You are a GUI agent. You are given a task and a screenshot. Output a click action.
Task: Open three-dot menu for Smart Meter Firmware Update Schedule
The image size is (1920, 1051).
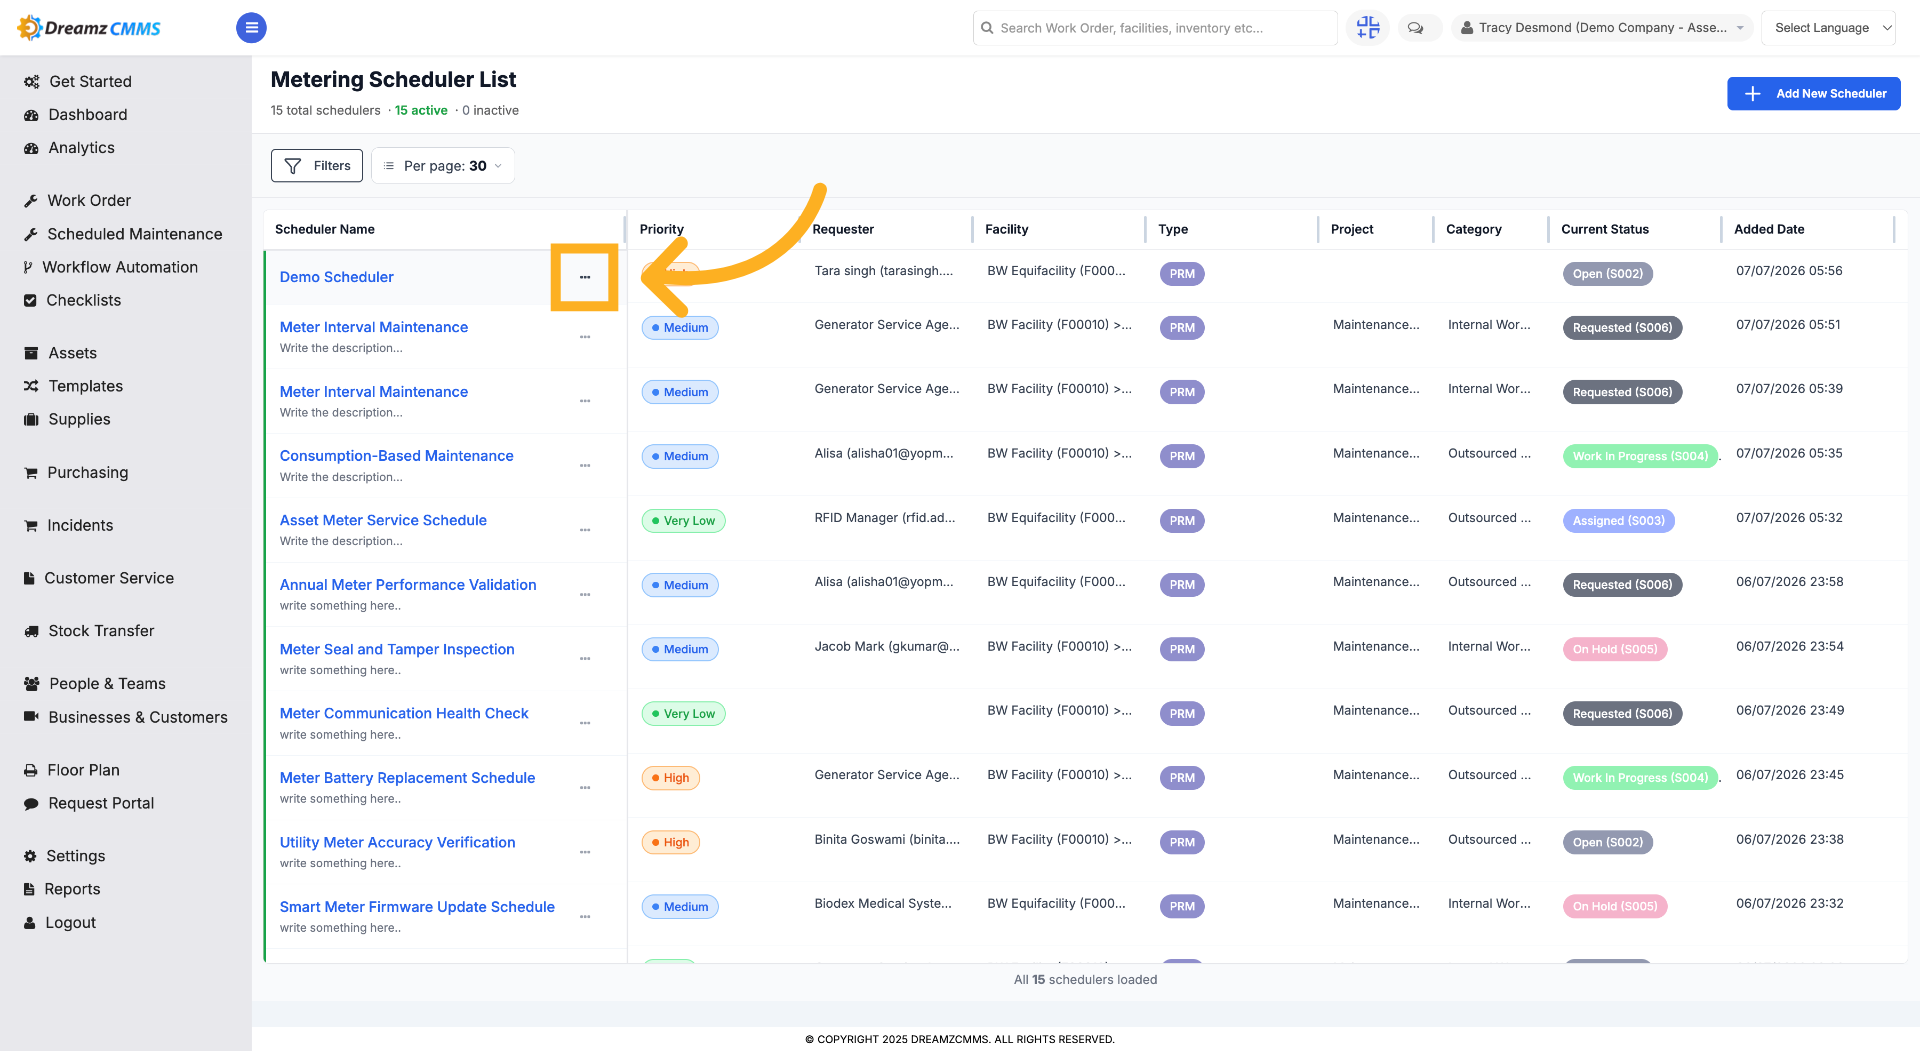point(585,917)
